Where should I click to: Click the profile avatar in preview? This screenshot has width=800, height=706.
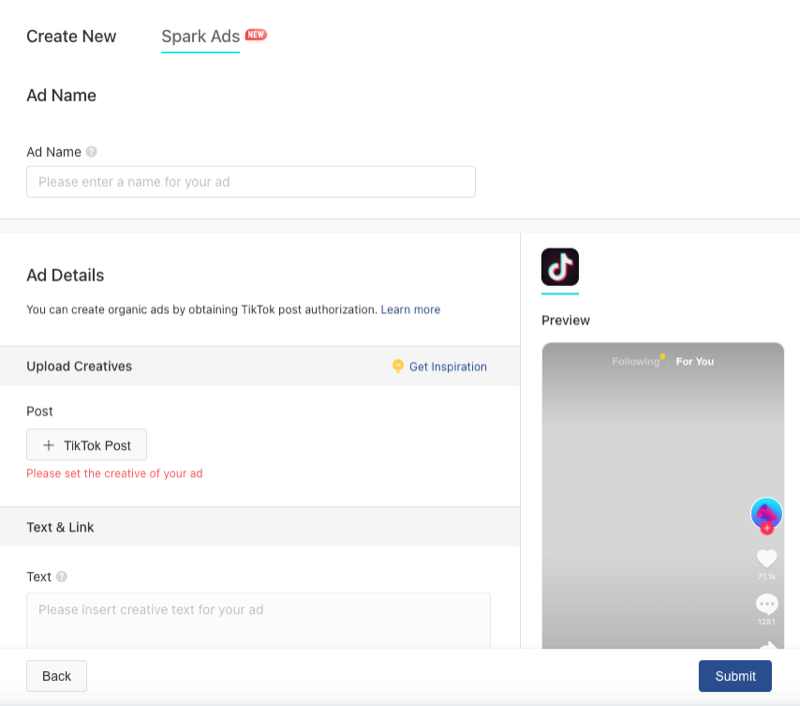pyautogui.click(x=766, y=513)
